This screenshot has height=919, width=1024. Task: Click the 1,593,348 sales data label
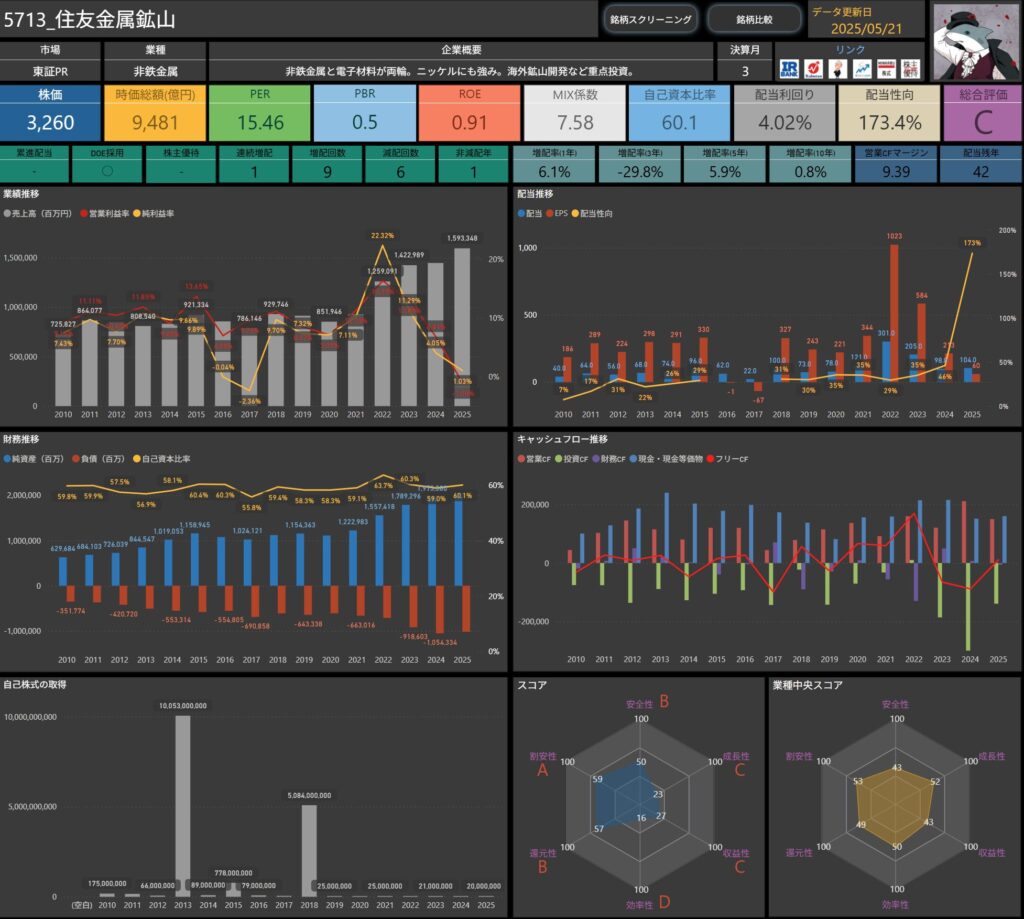pyautogui.click(x=462, y=238)
